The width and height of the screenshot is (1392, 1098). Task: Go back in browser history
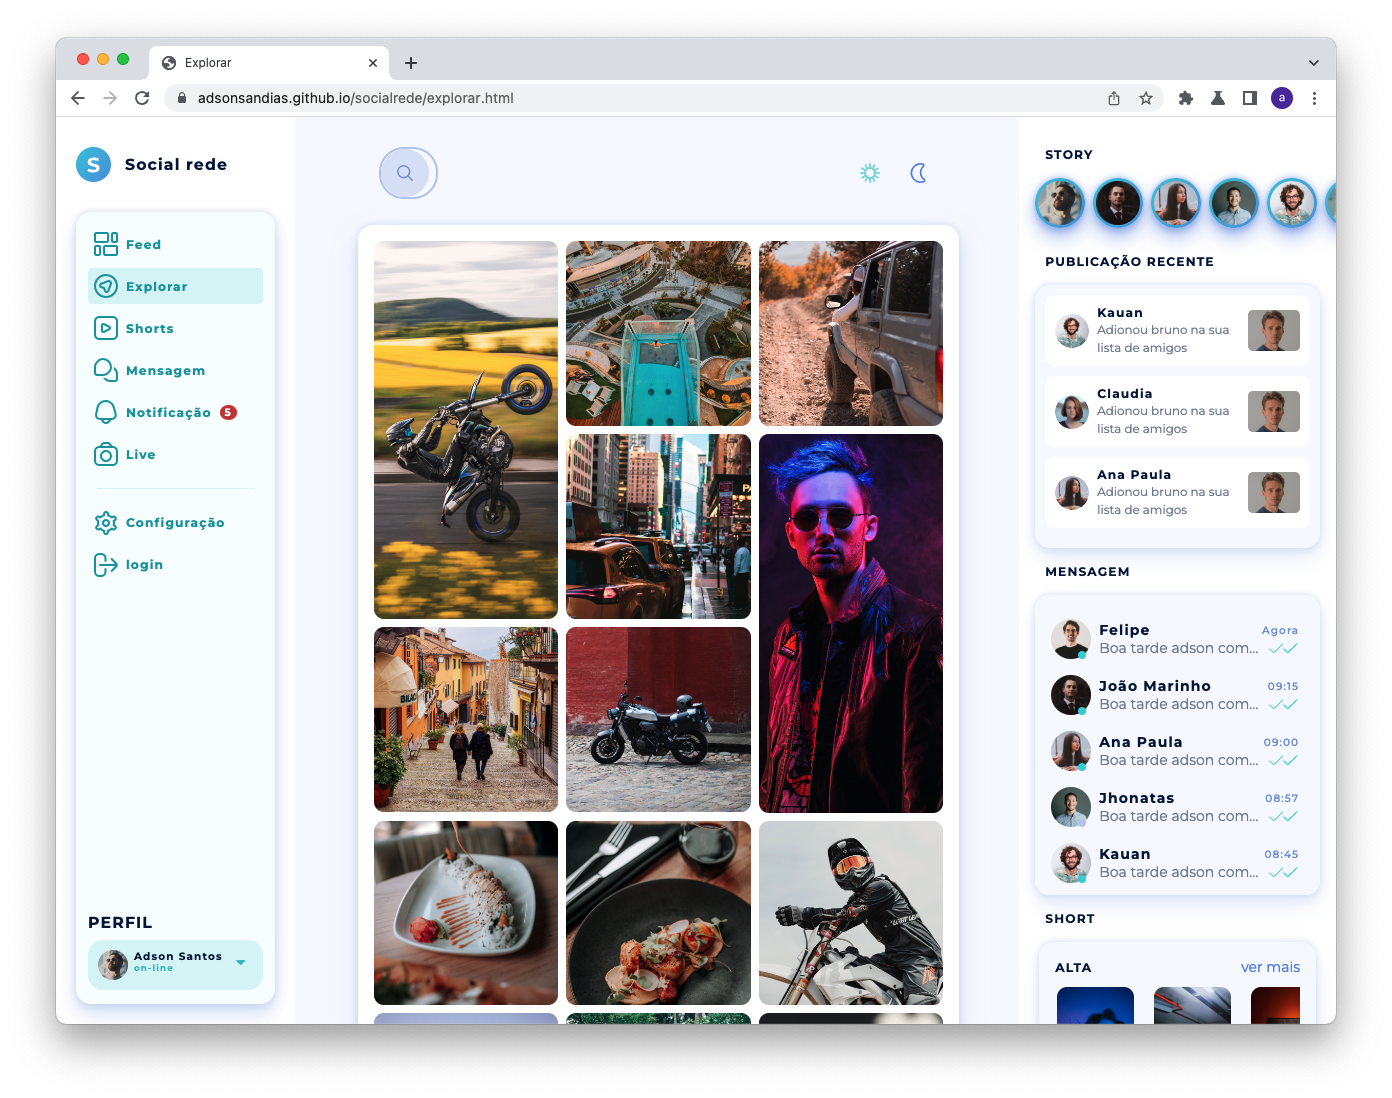point(78,98)
